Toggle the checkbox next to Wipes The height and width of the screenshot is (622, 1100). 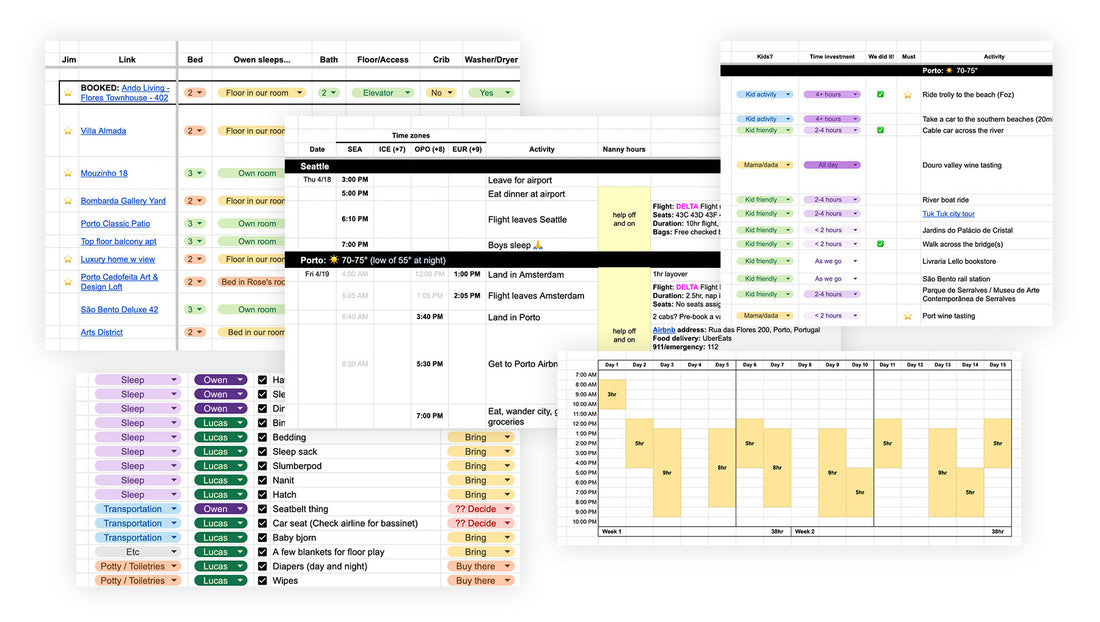262,581
